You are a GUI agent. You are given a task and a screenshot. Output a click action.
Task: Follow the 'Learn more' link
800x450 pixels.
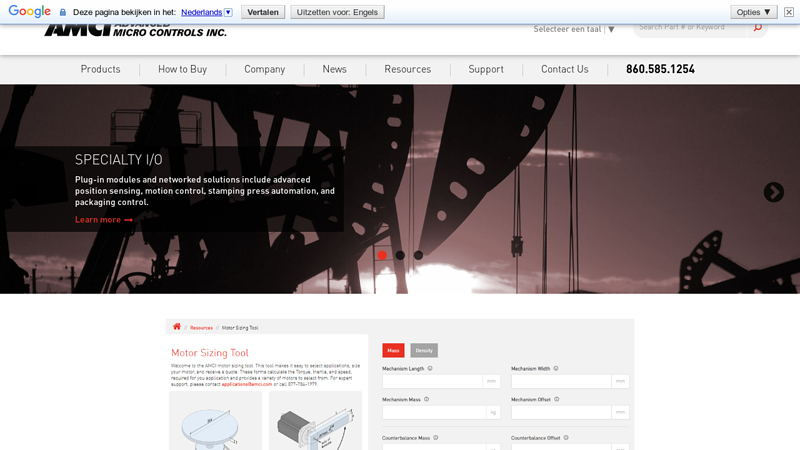point(104,220)
